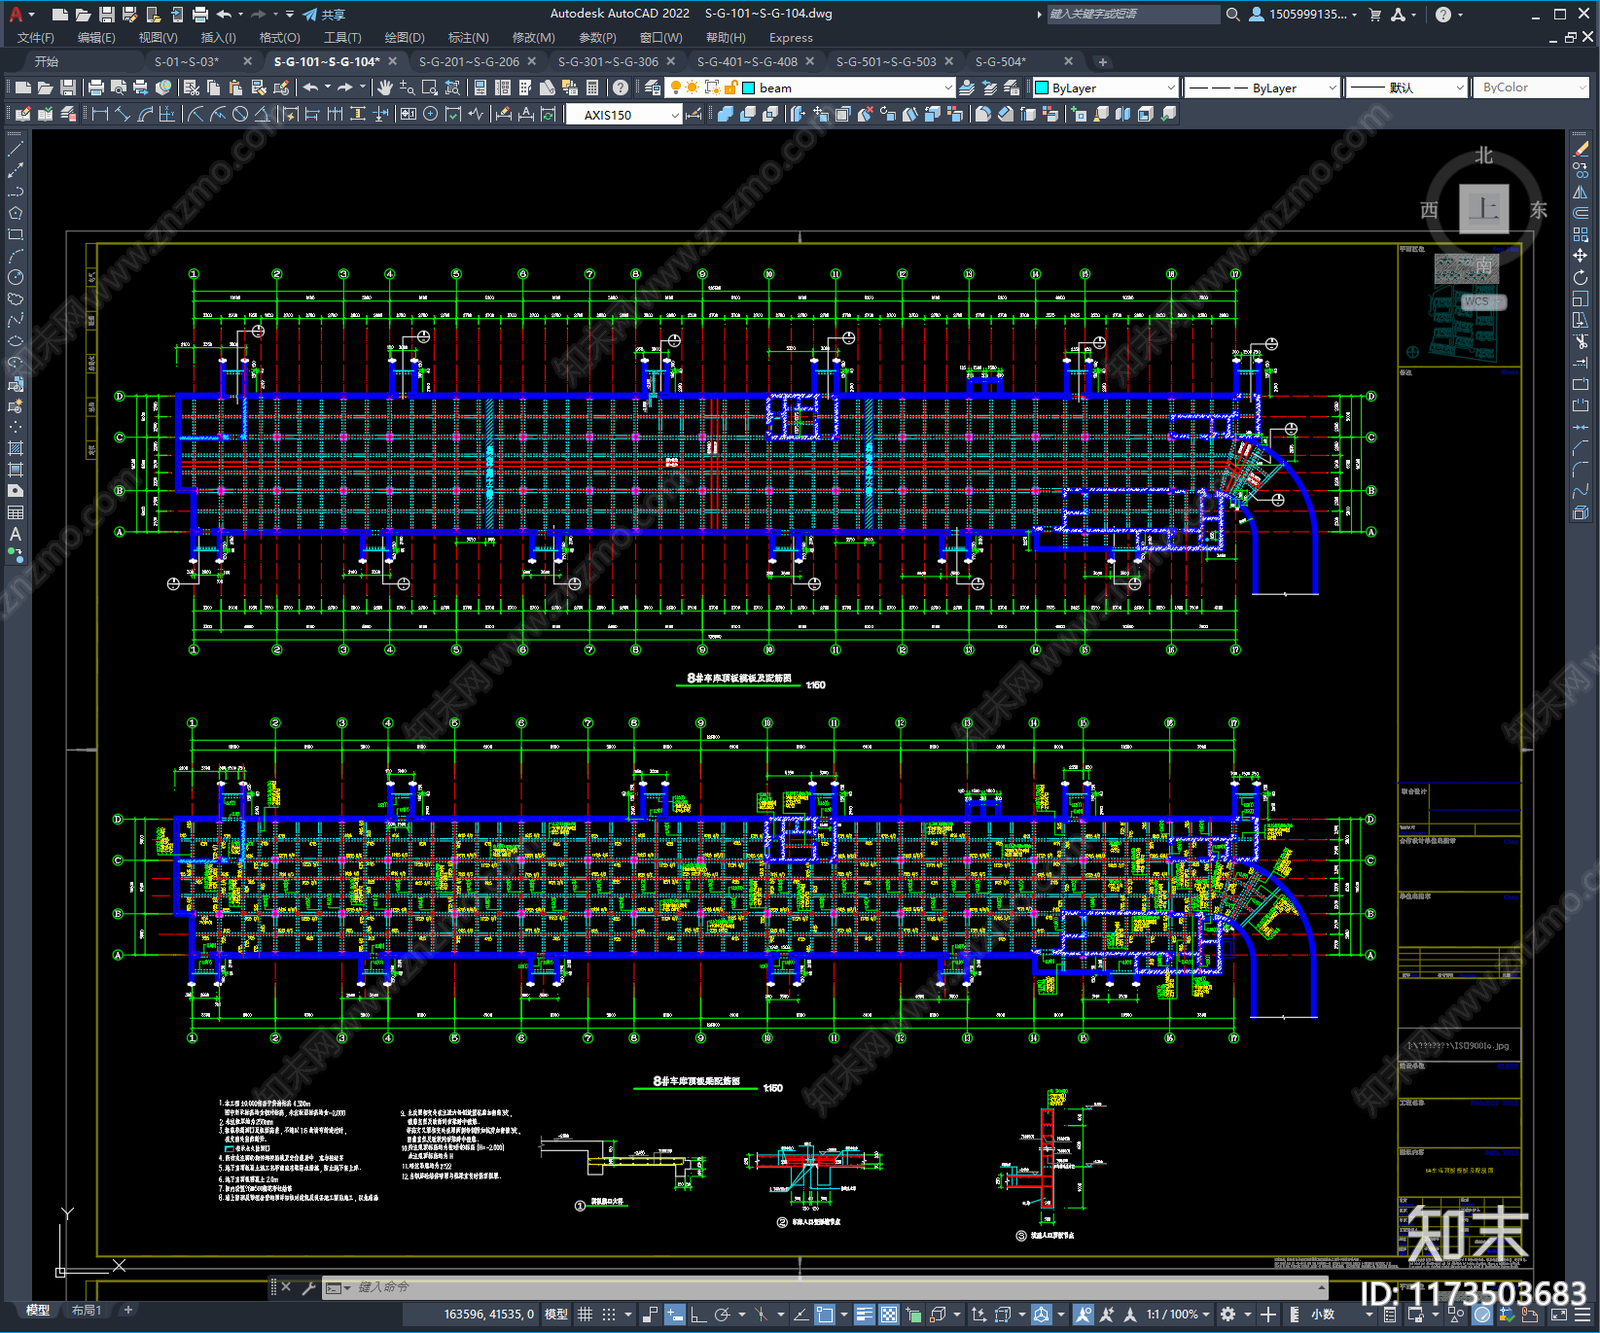
Task: Open the AXIS150 dimension style dropdown
Action: [624, 115]
